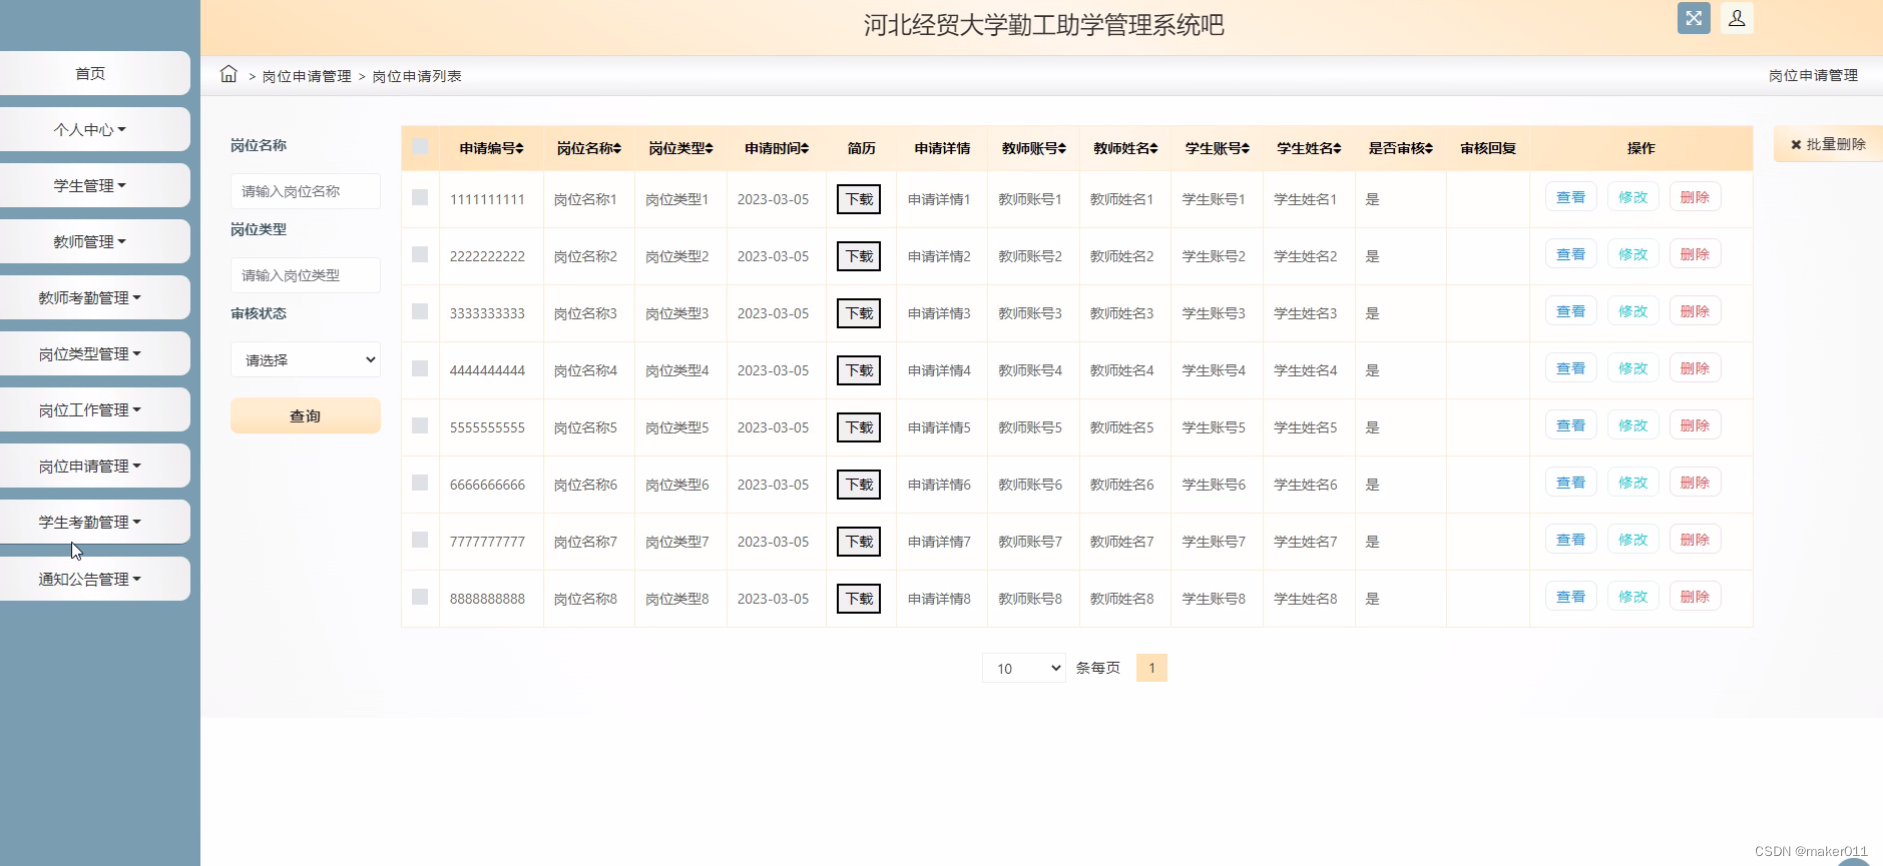Sort by 申请编号 column arrows
The image size is (1883, 866).
pyautogui.click(x=520, y=148)
